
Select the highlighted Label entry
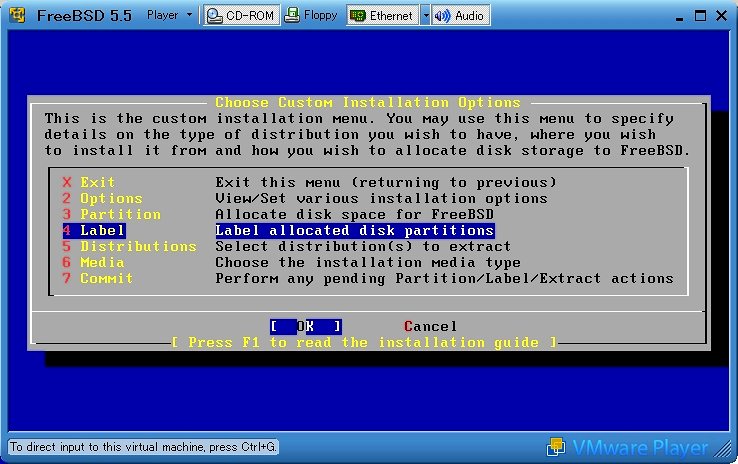[x=102, y=230]
